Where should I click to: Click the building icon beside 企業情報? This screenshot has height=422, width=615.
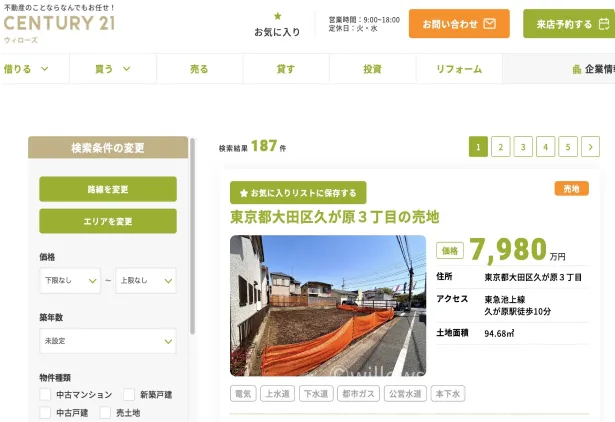tap(577, 69)
